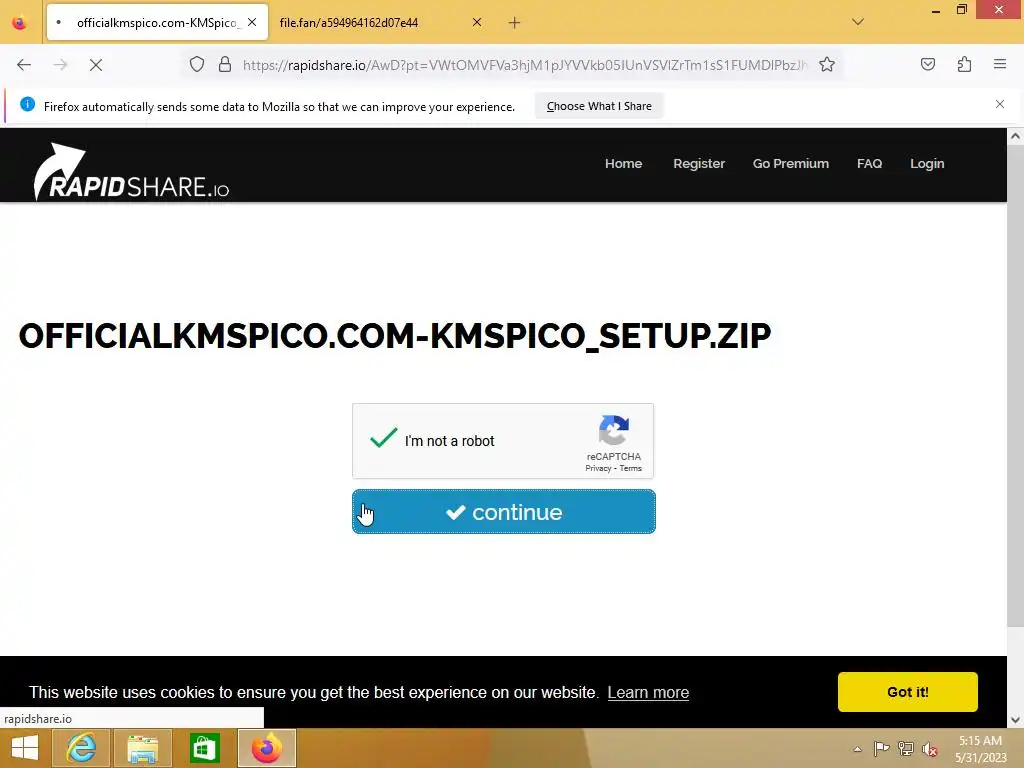This screenshot has width=1024, height=768.
Task: Click Choose What I Share button
Action: click(599, 106)
